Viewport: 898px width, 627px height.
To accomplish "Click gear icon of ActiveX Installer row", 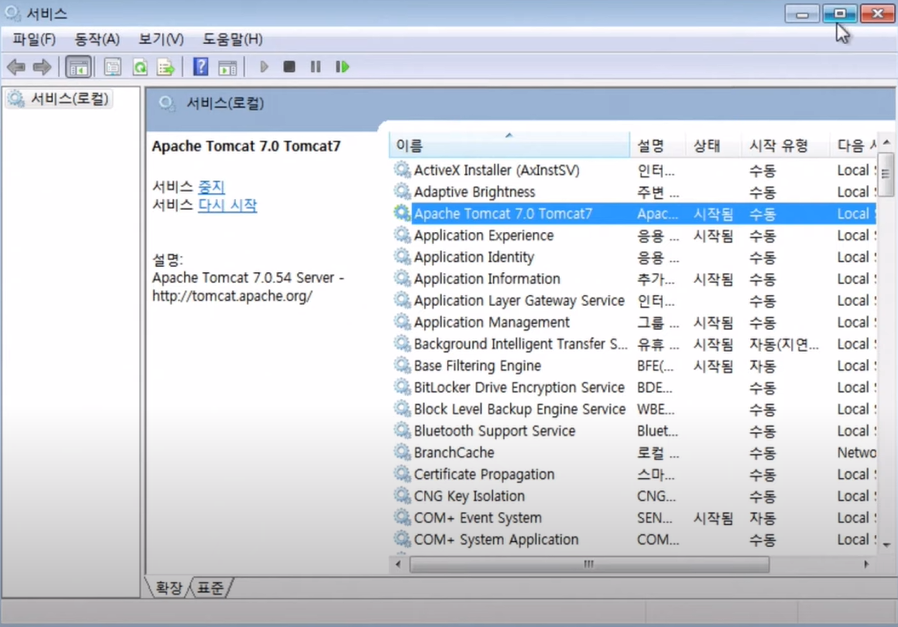I will point(402,169).
